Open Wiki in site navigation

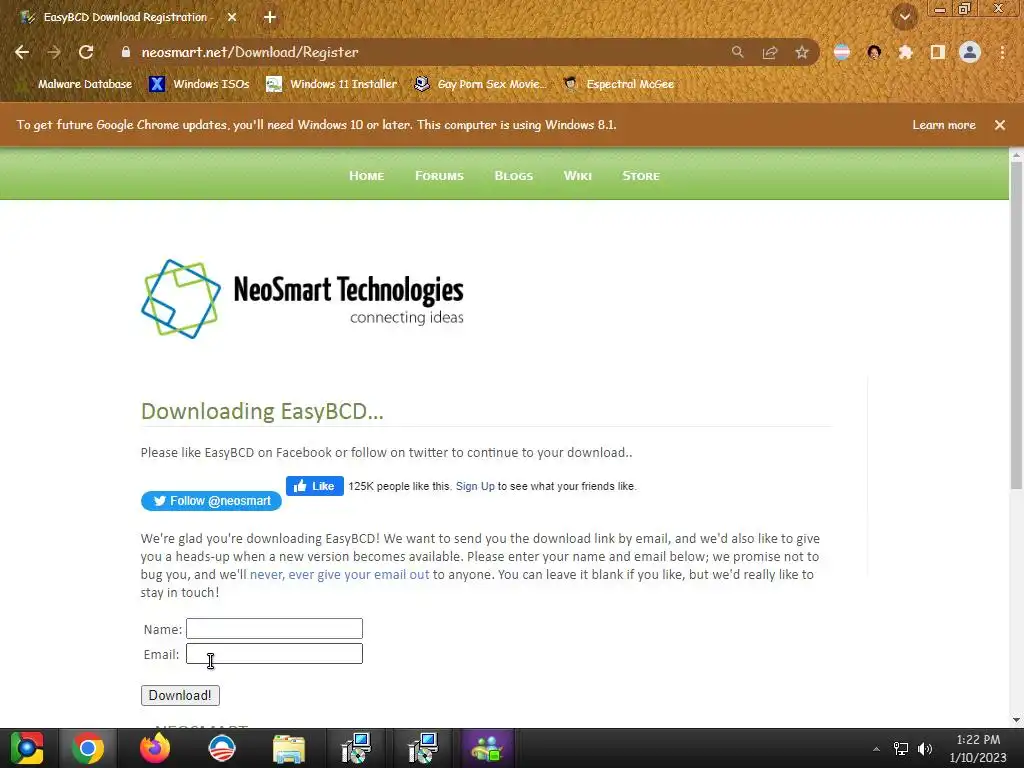click(578, 176)
